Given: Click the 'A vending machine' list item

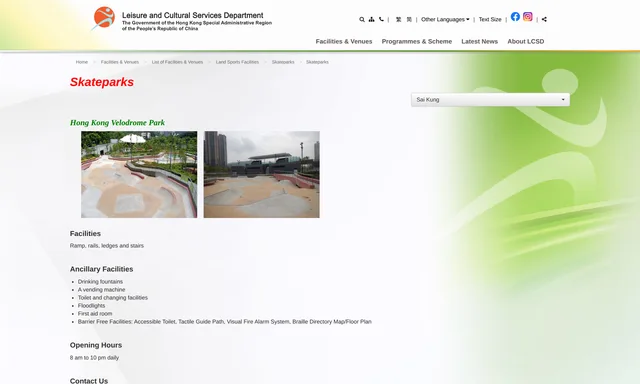Looking at the screenshot, I should [101, 290].
